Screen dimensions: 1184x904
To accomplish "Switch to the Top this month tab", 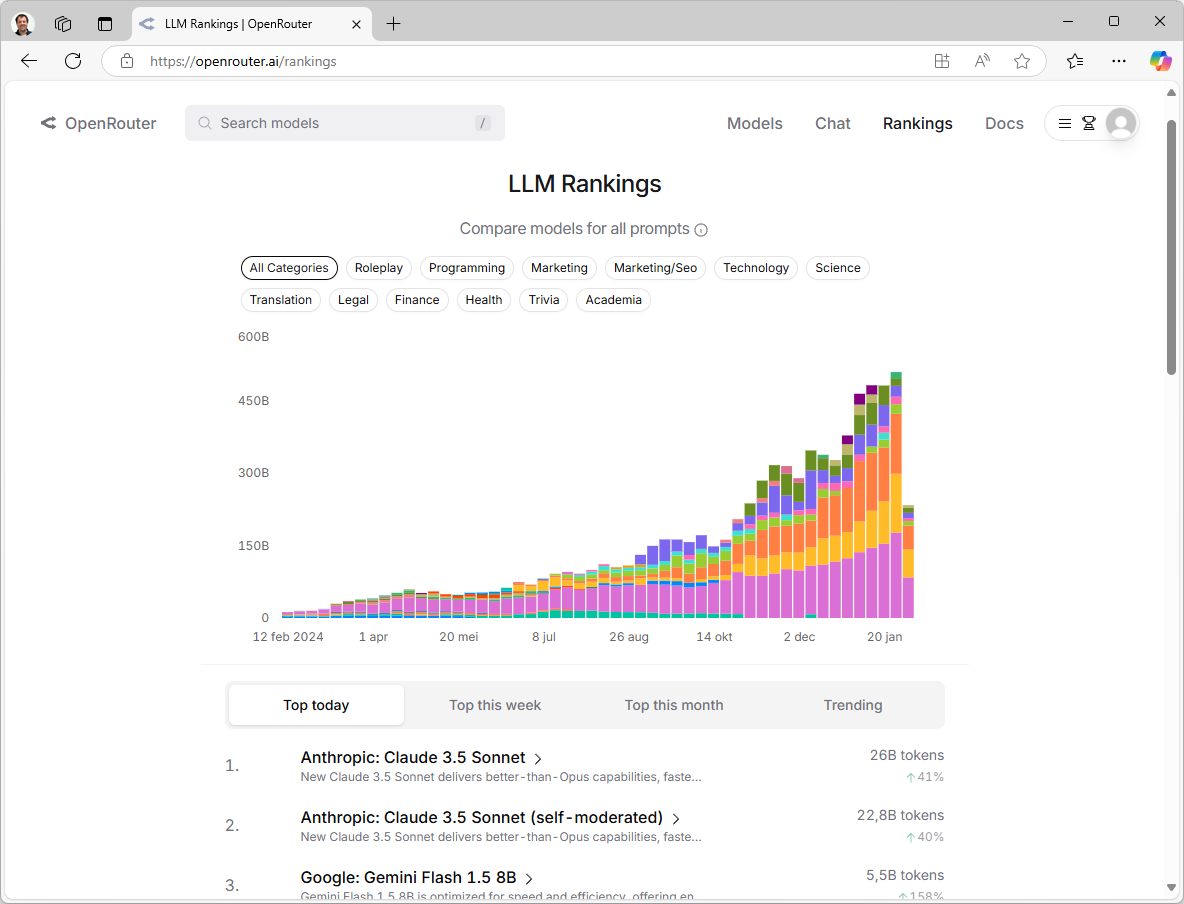I will [674, 705].
